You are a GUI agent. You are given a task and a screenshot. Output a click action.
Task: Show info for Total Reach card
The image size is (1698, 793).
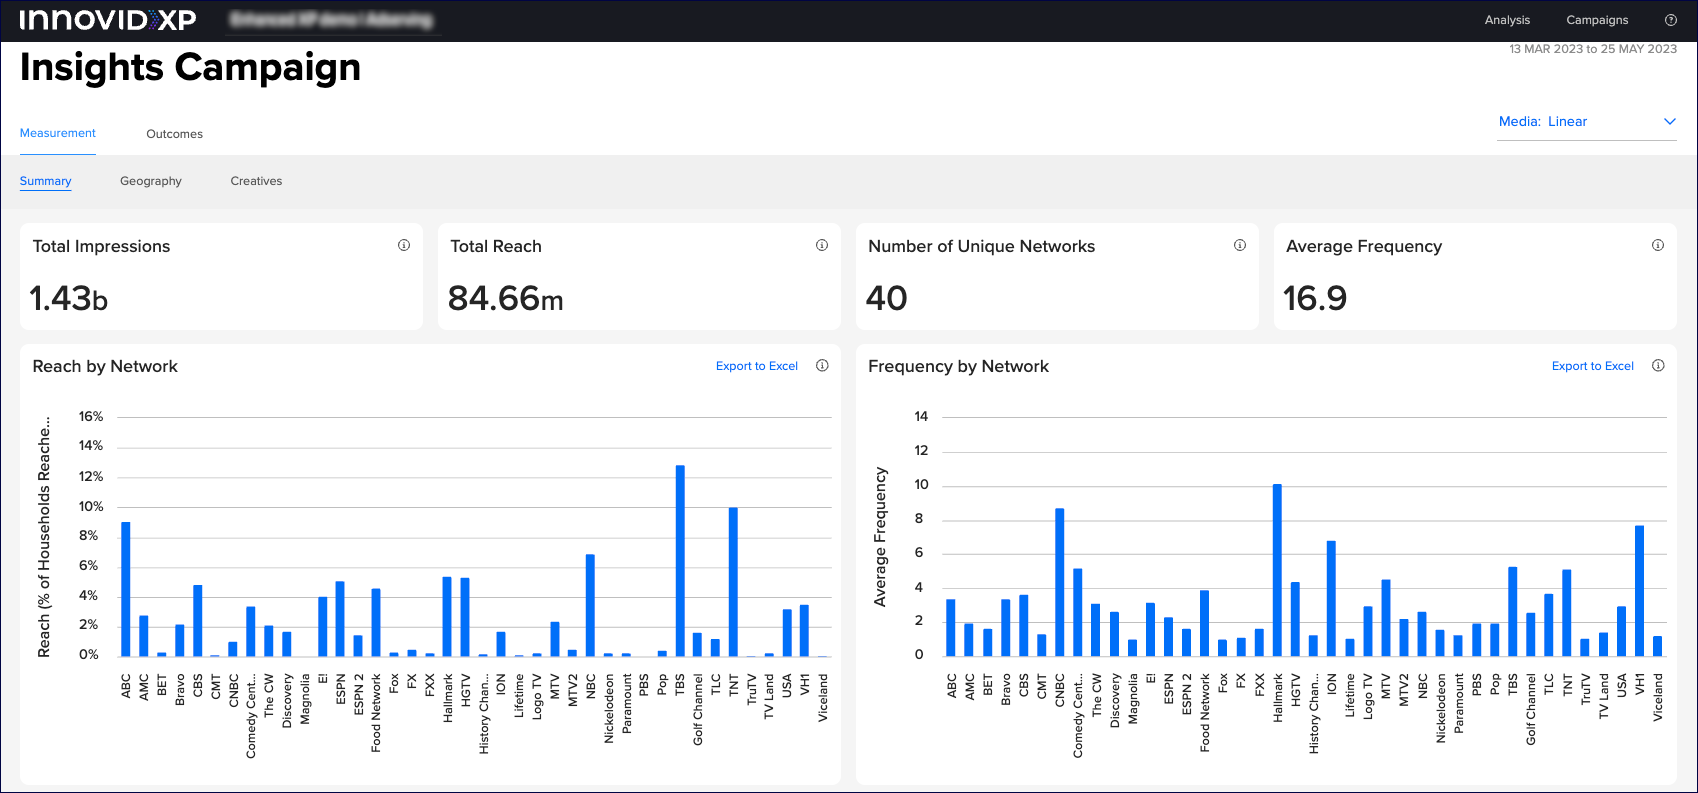tap(822, 245)
